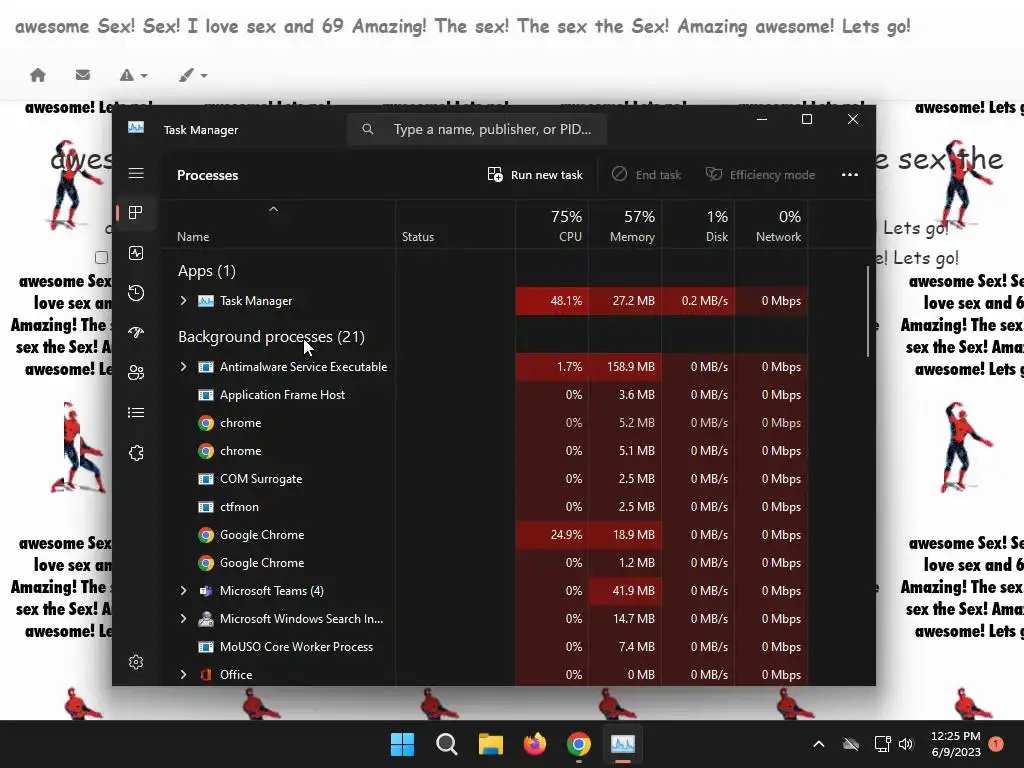Click Task Manager icon on the taskbar
The width and height of the screenshot is (1024, 768).
pyautogui.click(x=622, y=744)
